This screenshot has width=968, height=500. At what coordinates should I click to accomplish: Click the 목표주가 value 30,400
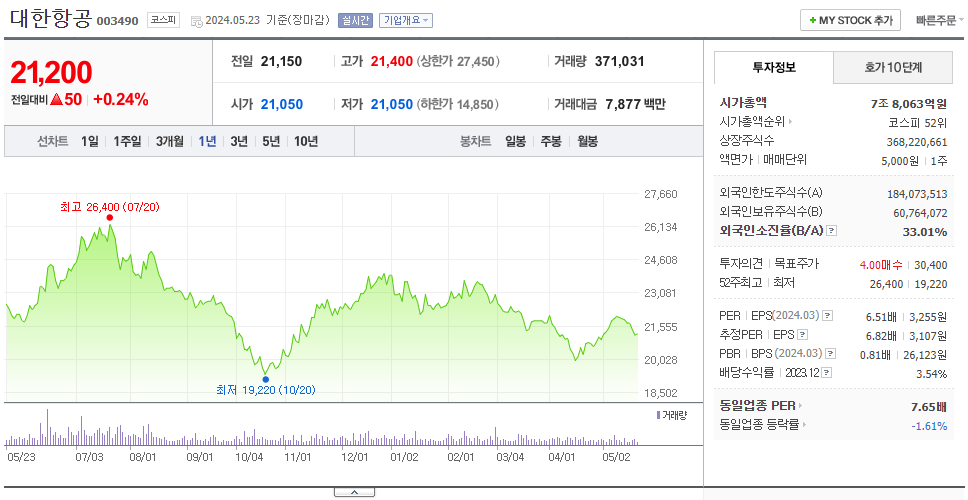click(x=930, y=265)
